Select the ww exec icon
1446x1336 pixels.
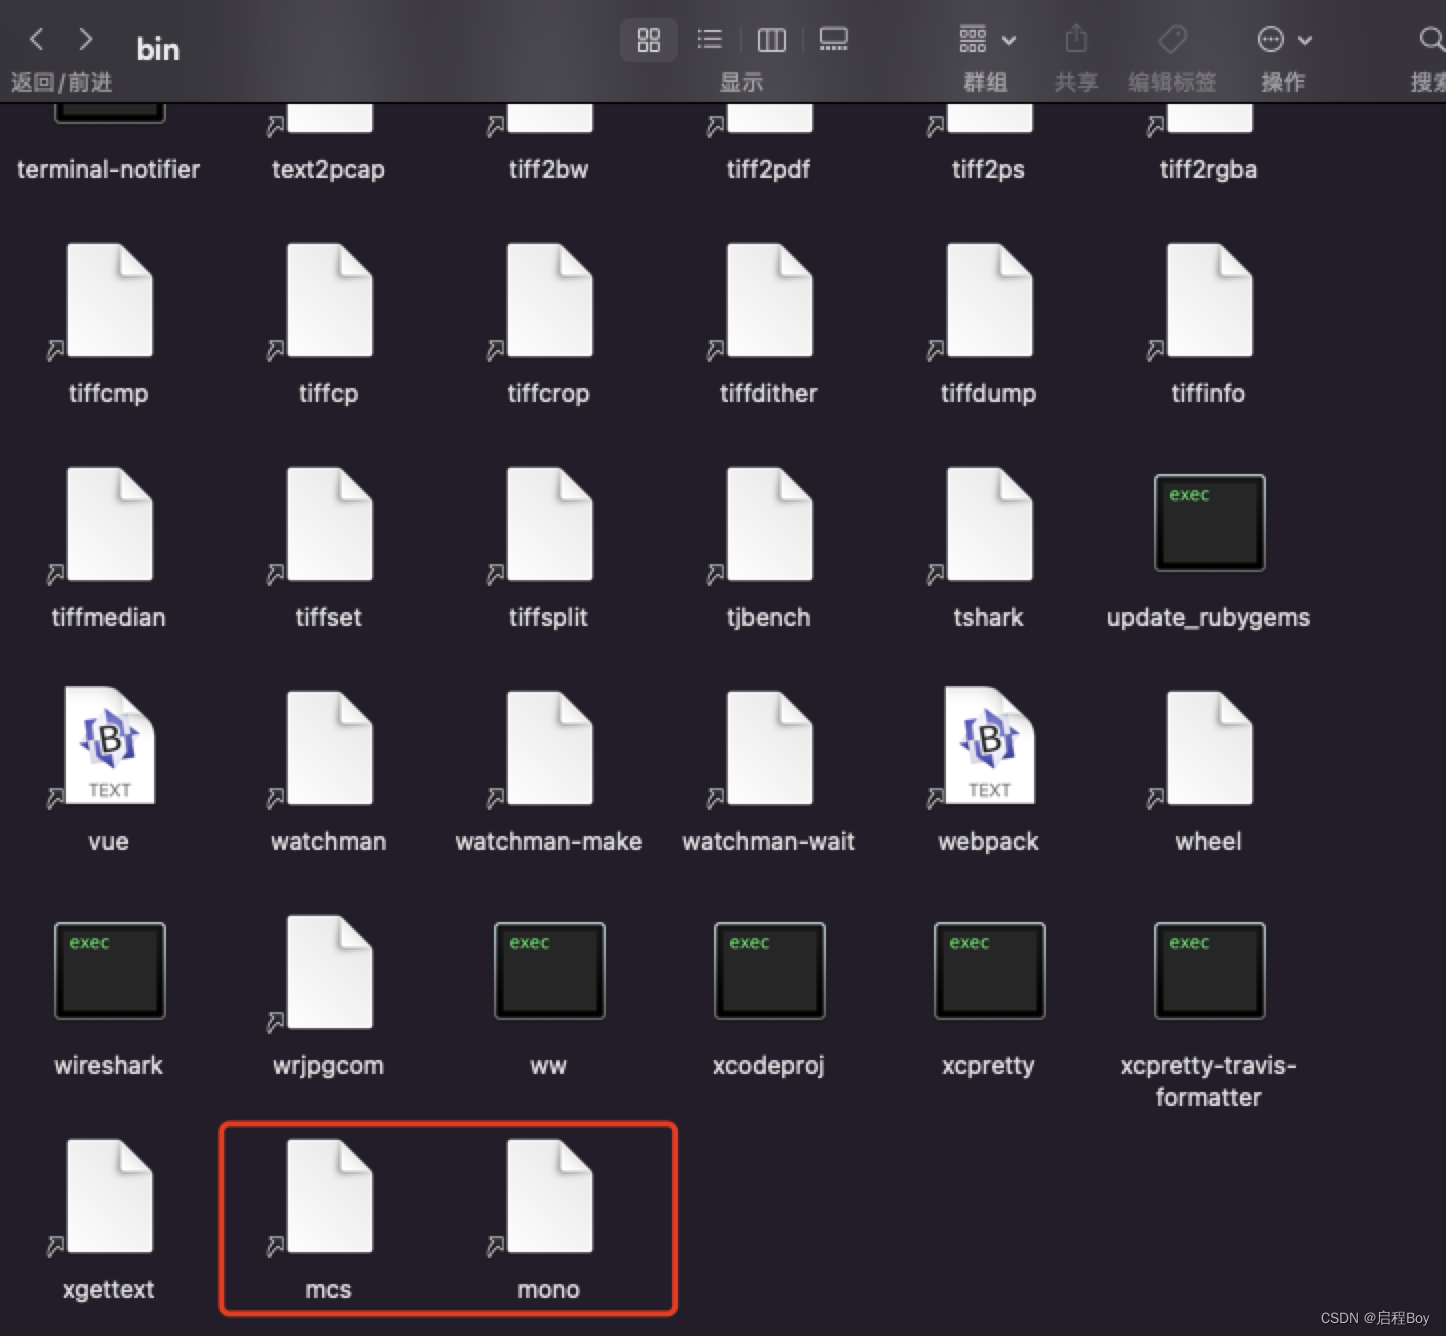[x=549, y=971]
